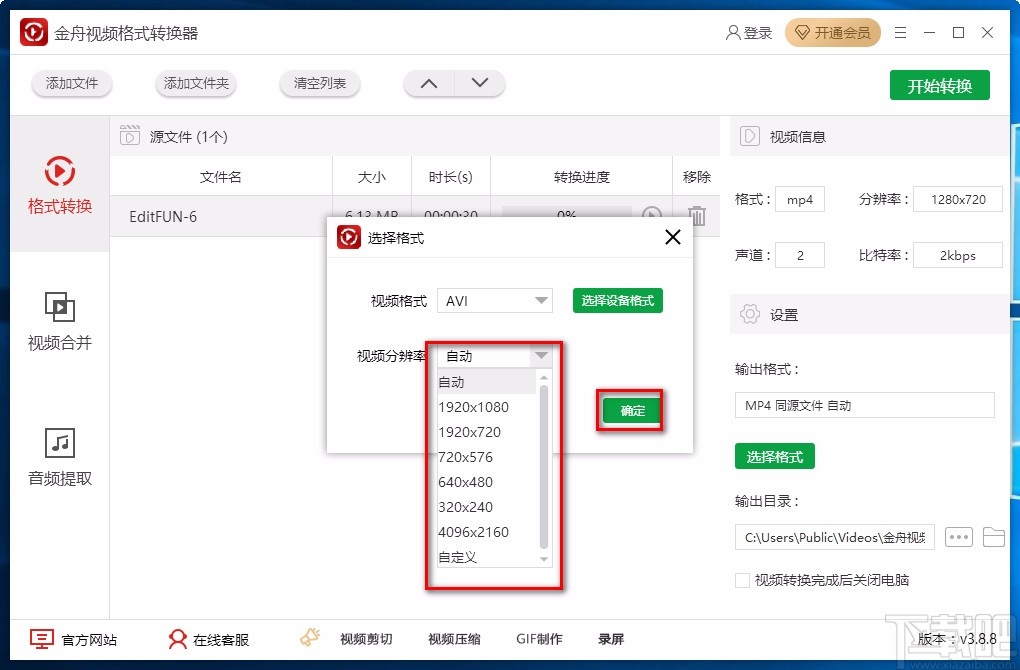Click the 开通会员 membership option
Viewport: 1020px width, 670px height.
point(833,31)
